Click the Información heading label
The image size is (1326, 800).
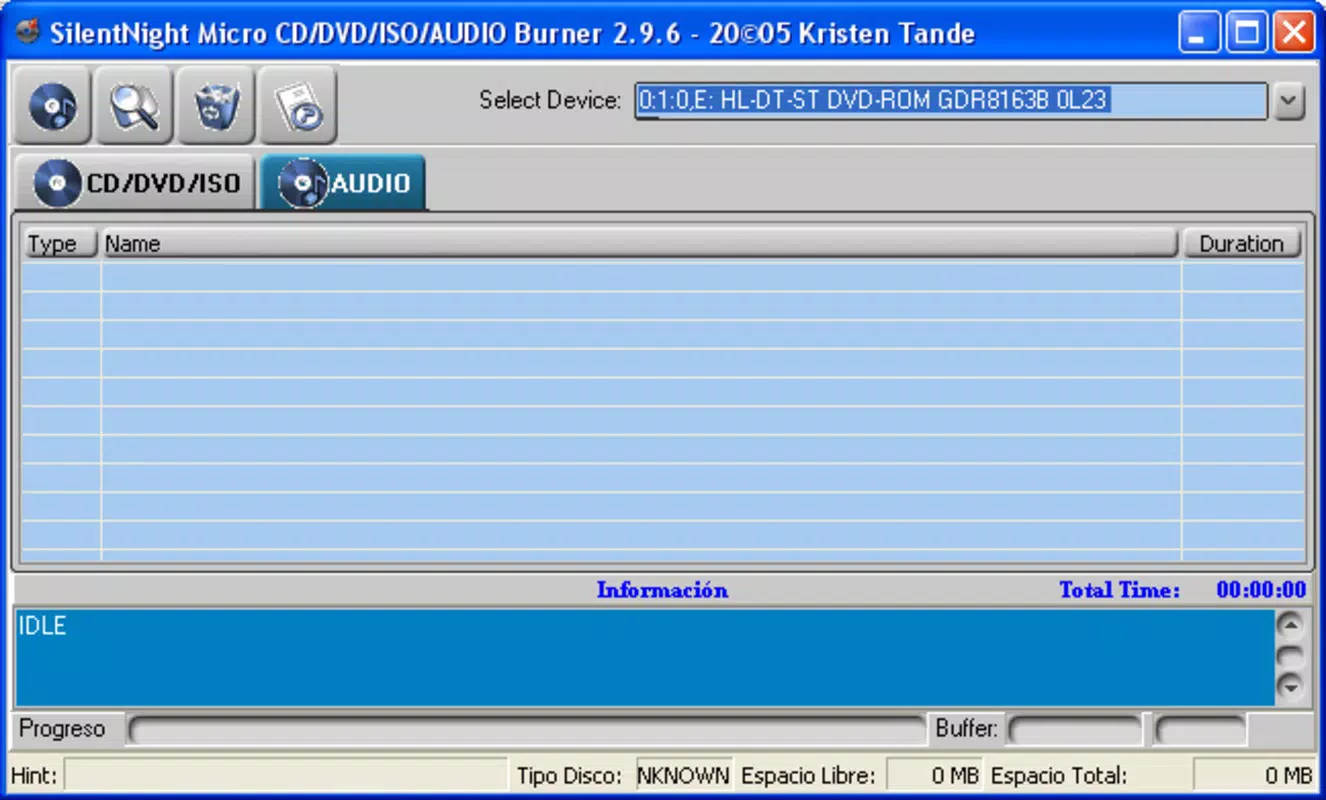click(x=662, y=590)
